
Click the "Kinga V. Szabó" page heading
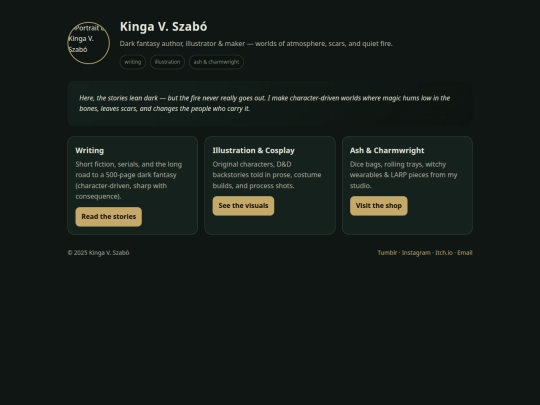point(163,27)
